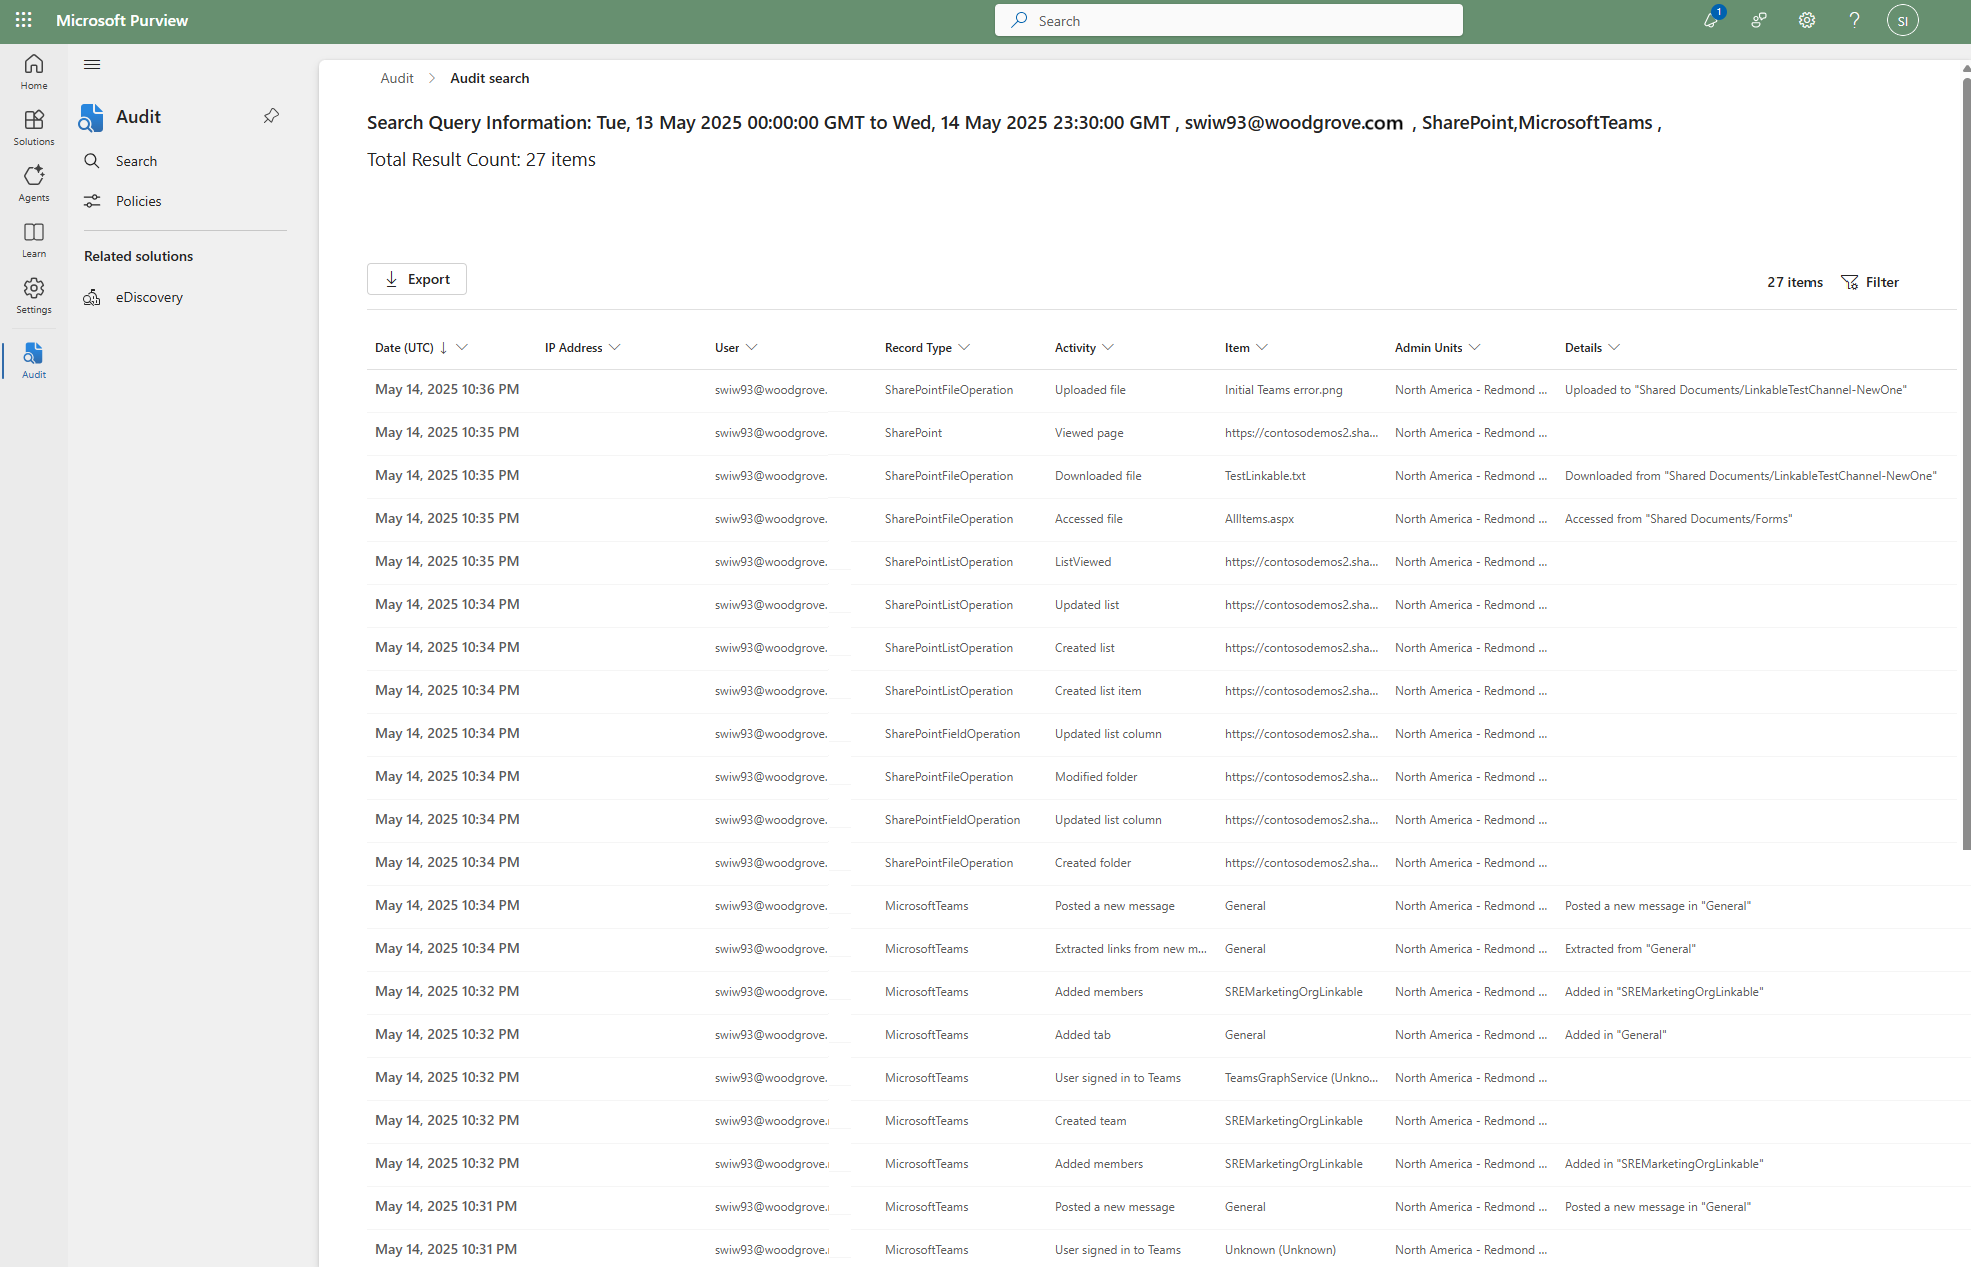
Task: Open the SI account profile avatar
Action: (x=1903, y=20)
